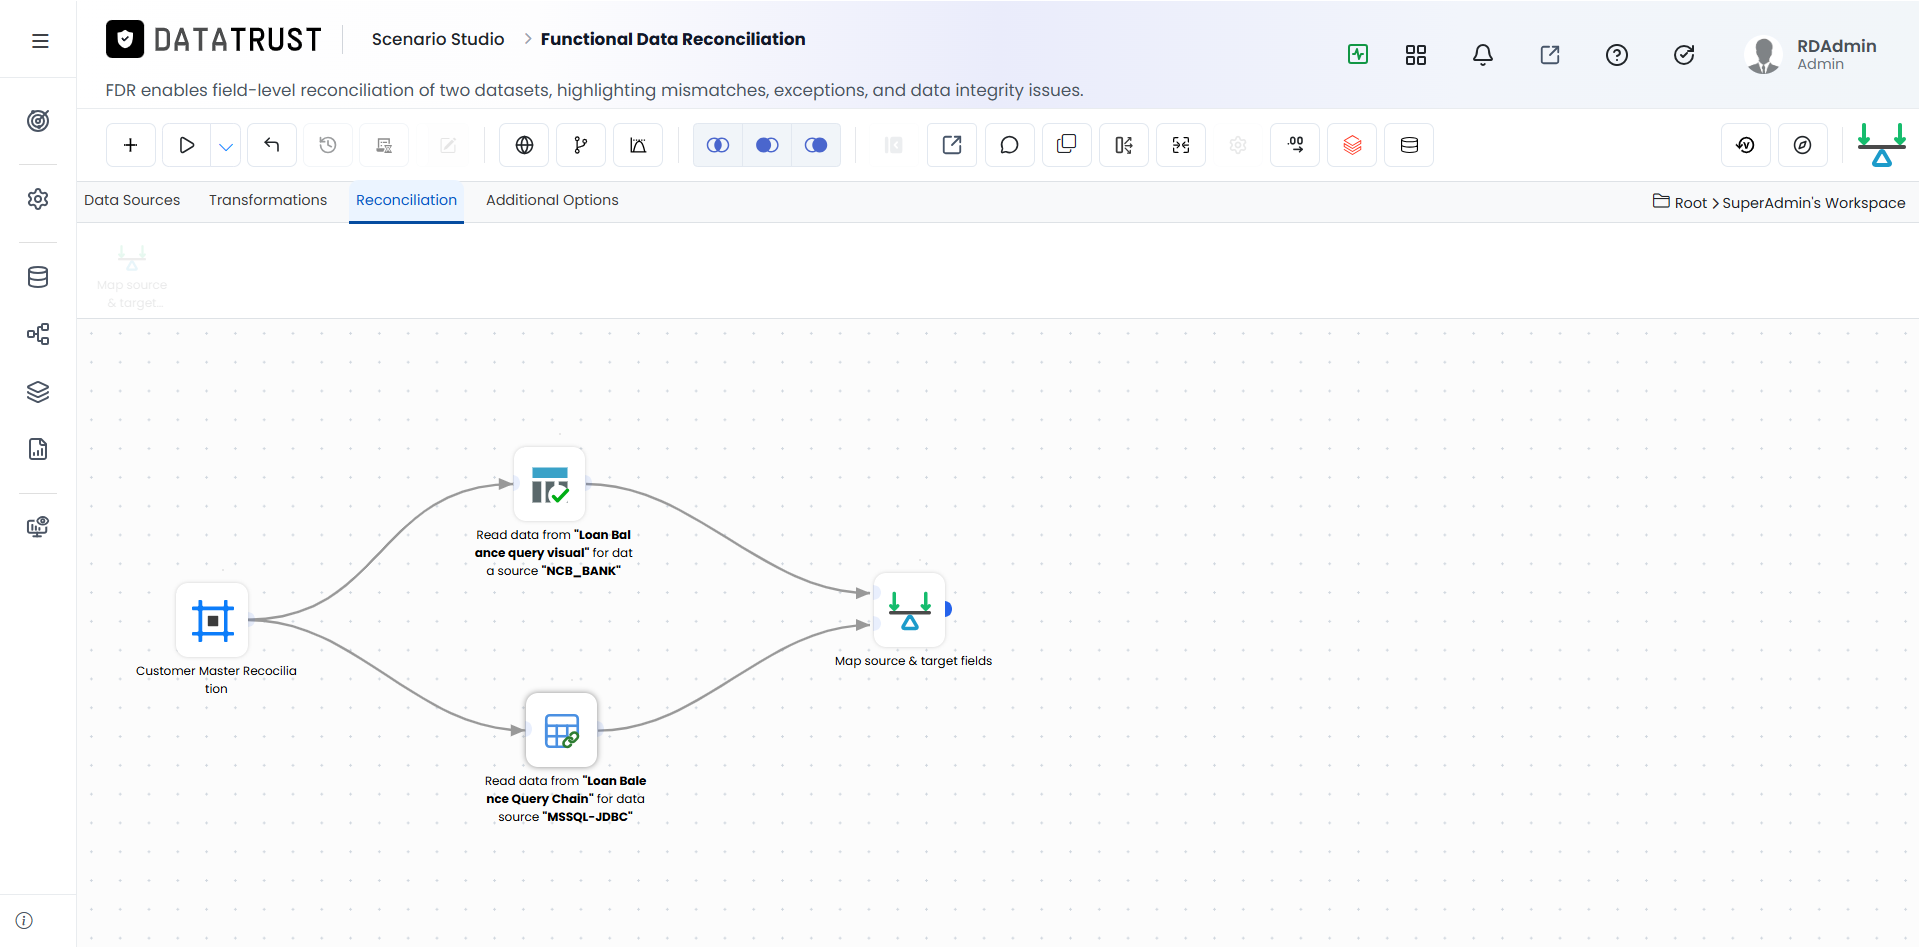Switch to Data Sources tab
This screenshot has height=947, width=1919.
click(132, 200)
